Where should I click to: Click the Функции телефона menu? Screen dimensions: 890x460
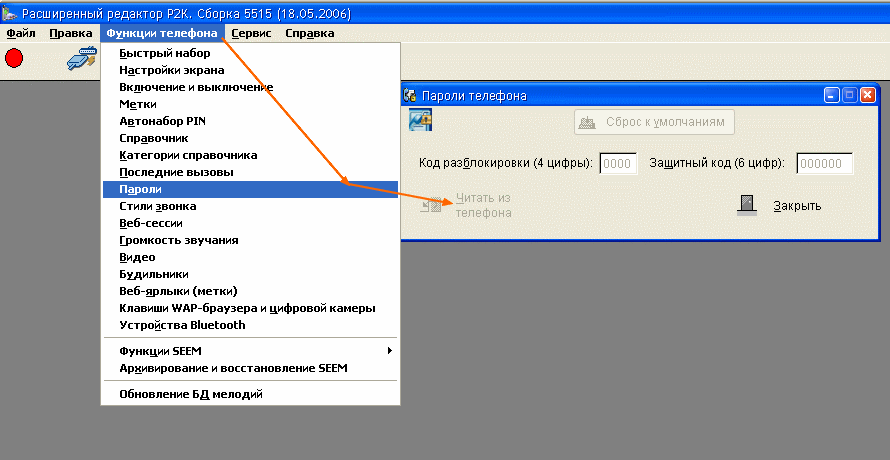tap(162, 33)
